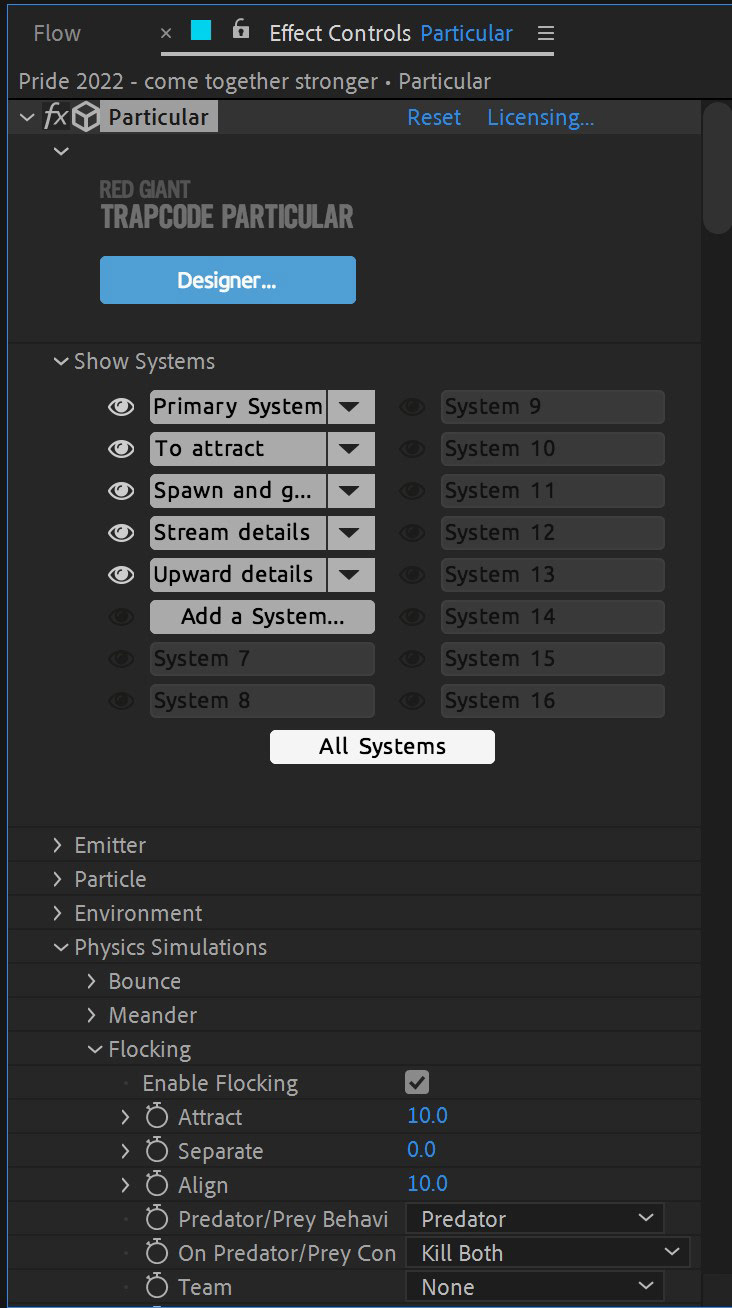732x1308 pixels.
Task: Expand the Emitter group
Action: click(59, 846)
